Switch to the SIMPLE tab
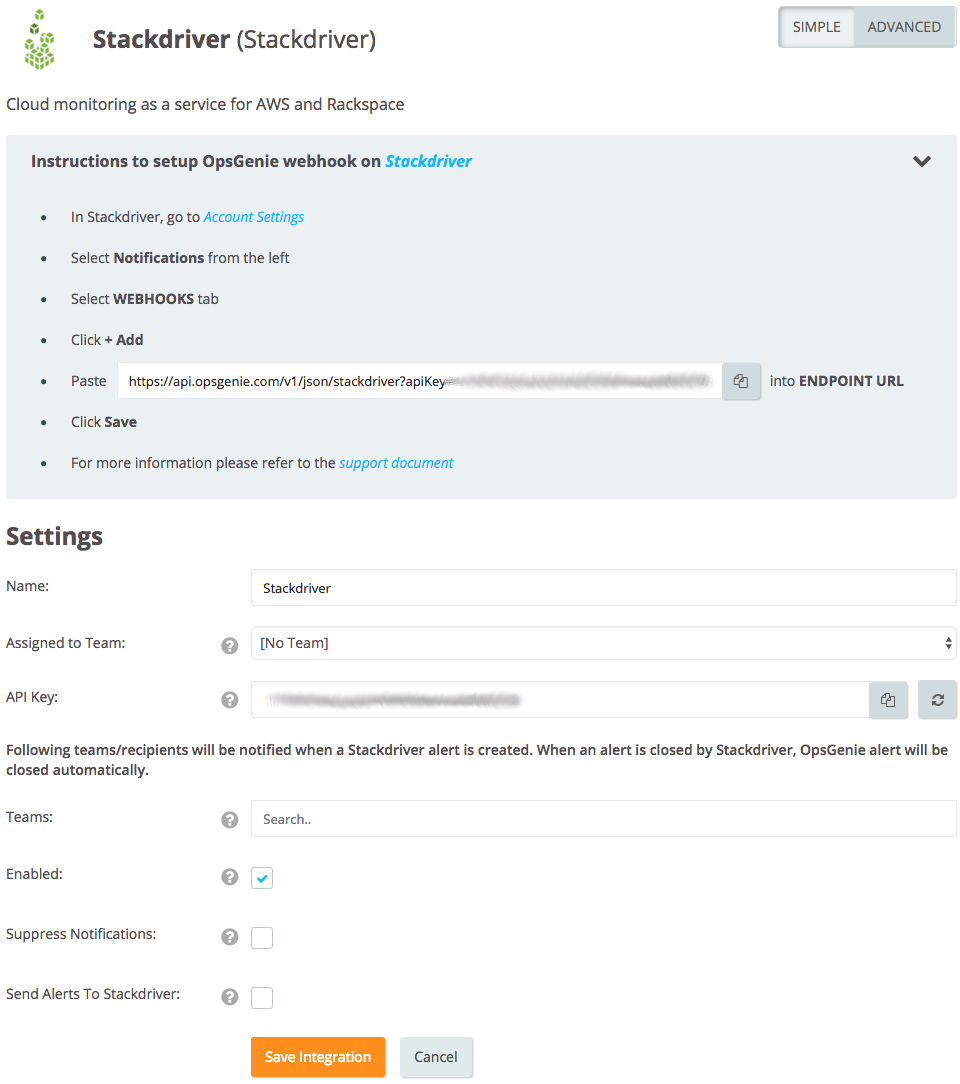The height and width of the screenshot is (1084, 960). point(817,27)
